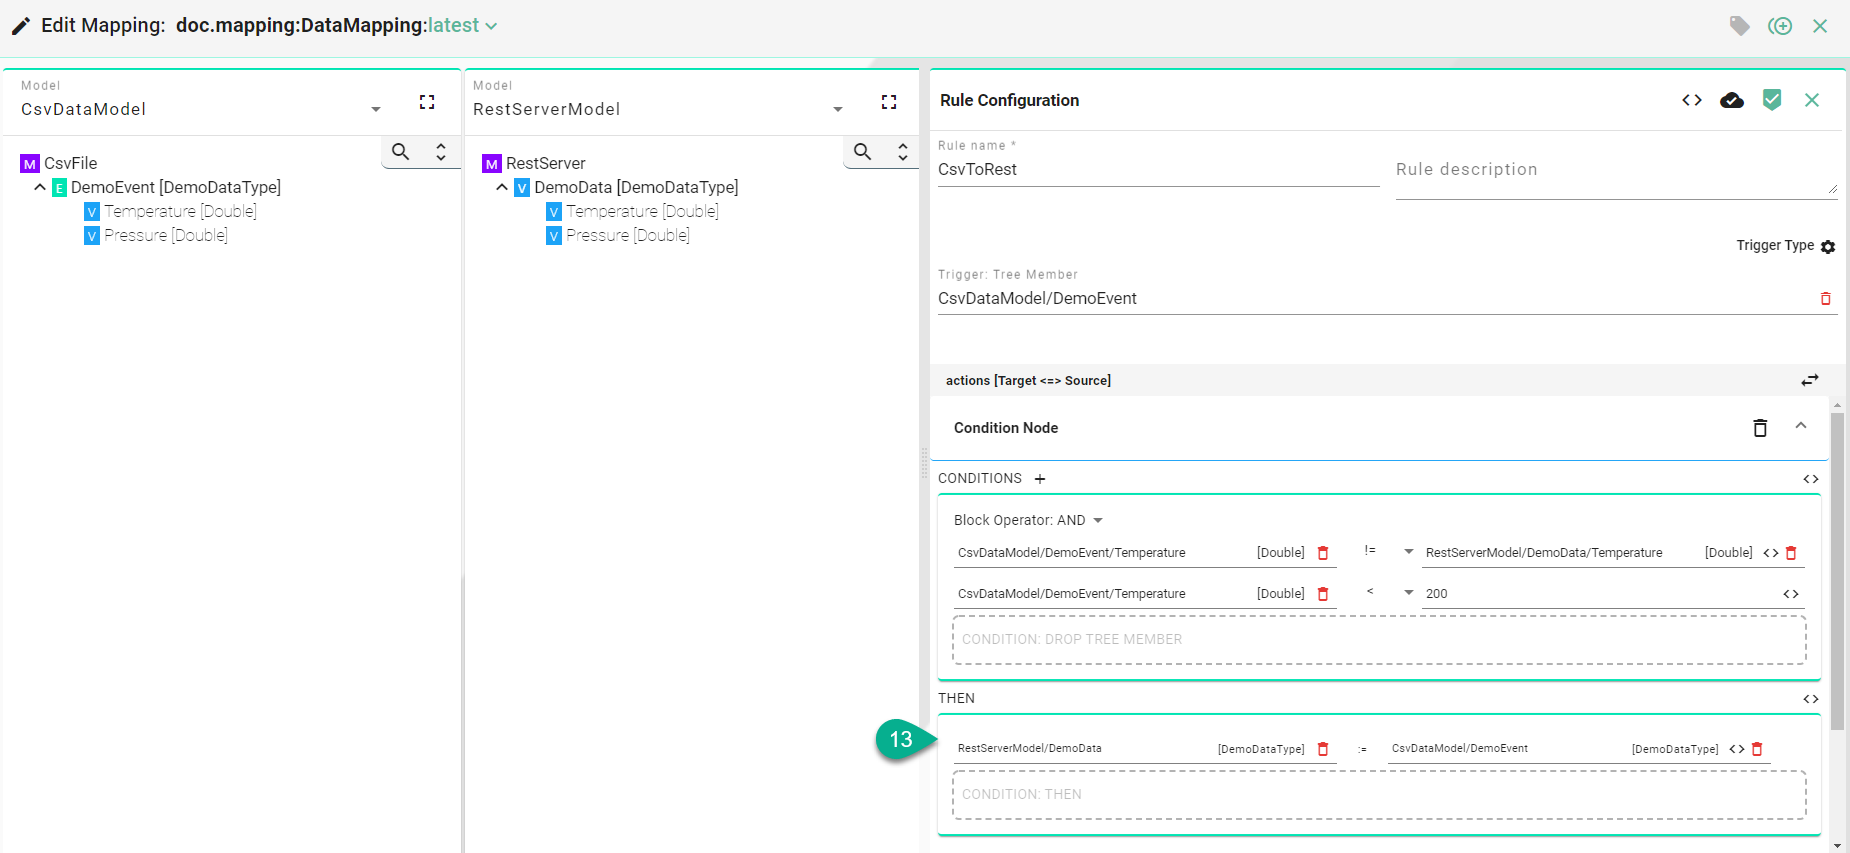Swap actions Target and Source
1850x853 pixels.
click(x=1810, y=380)
